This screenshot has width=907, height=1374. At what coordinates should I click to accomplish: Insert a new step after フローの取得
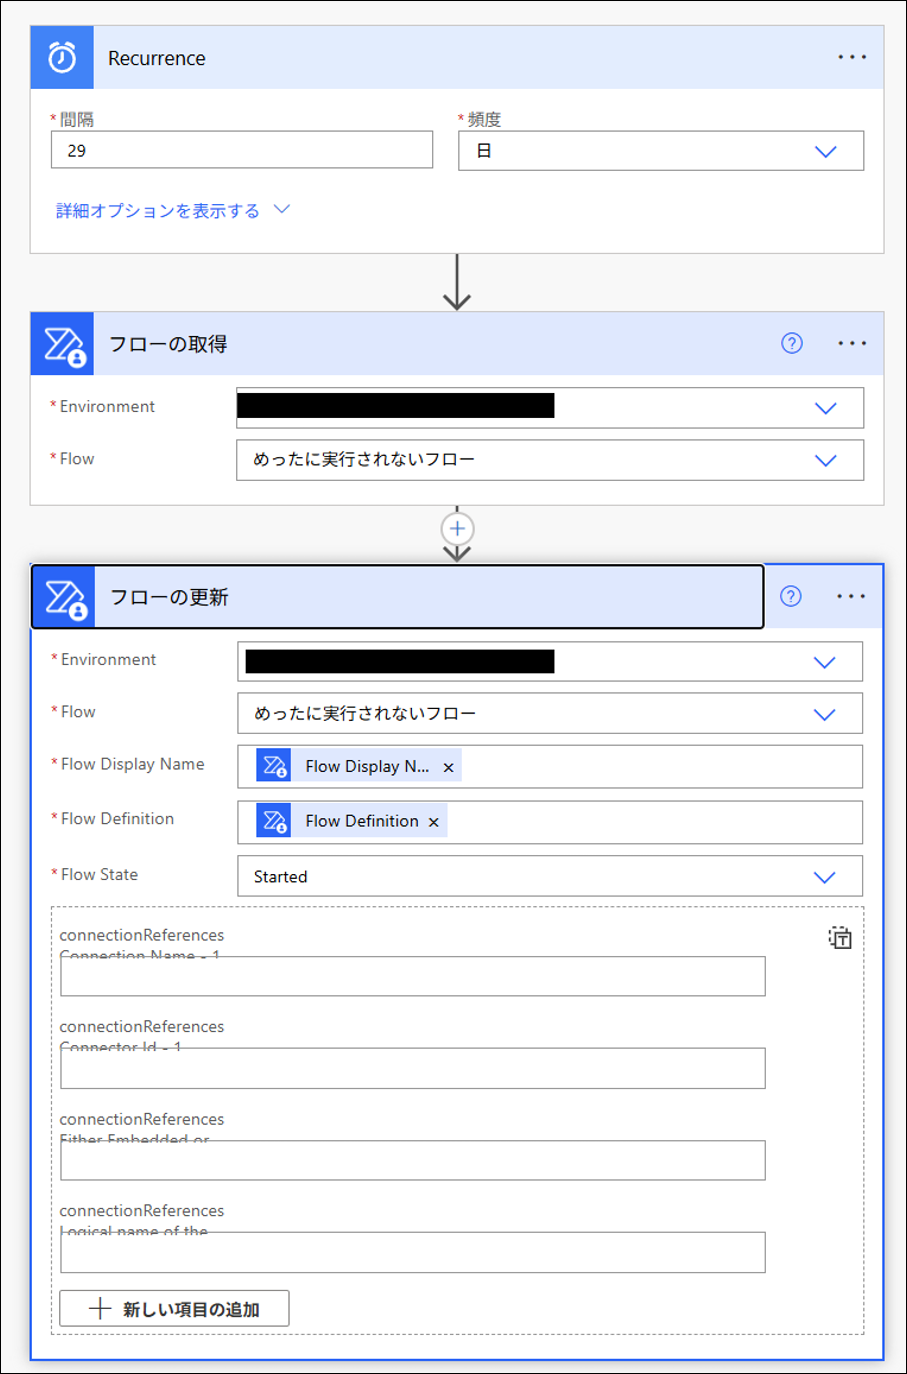(x=457, y=528)
